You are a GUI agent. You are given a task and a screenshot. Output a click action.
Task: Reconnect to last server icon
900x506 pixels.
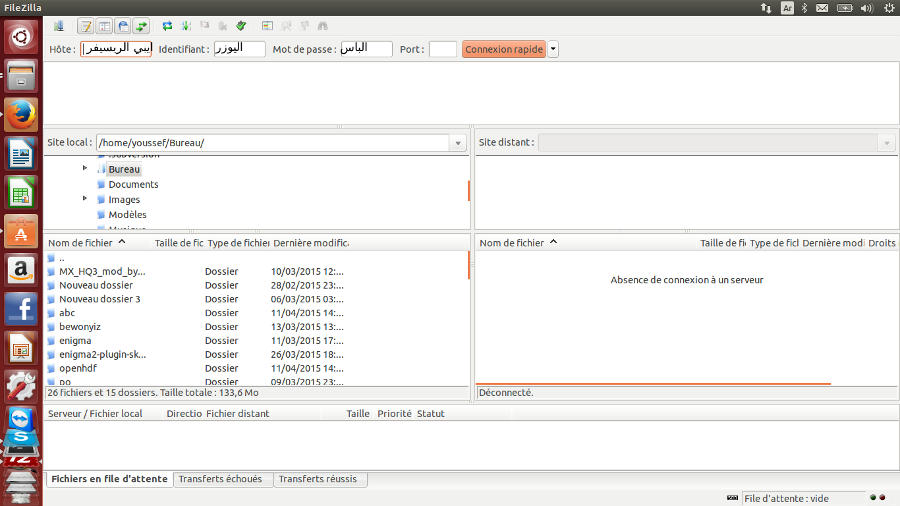coord(241,26)
